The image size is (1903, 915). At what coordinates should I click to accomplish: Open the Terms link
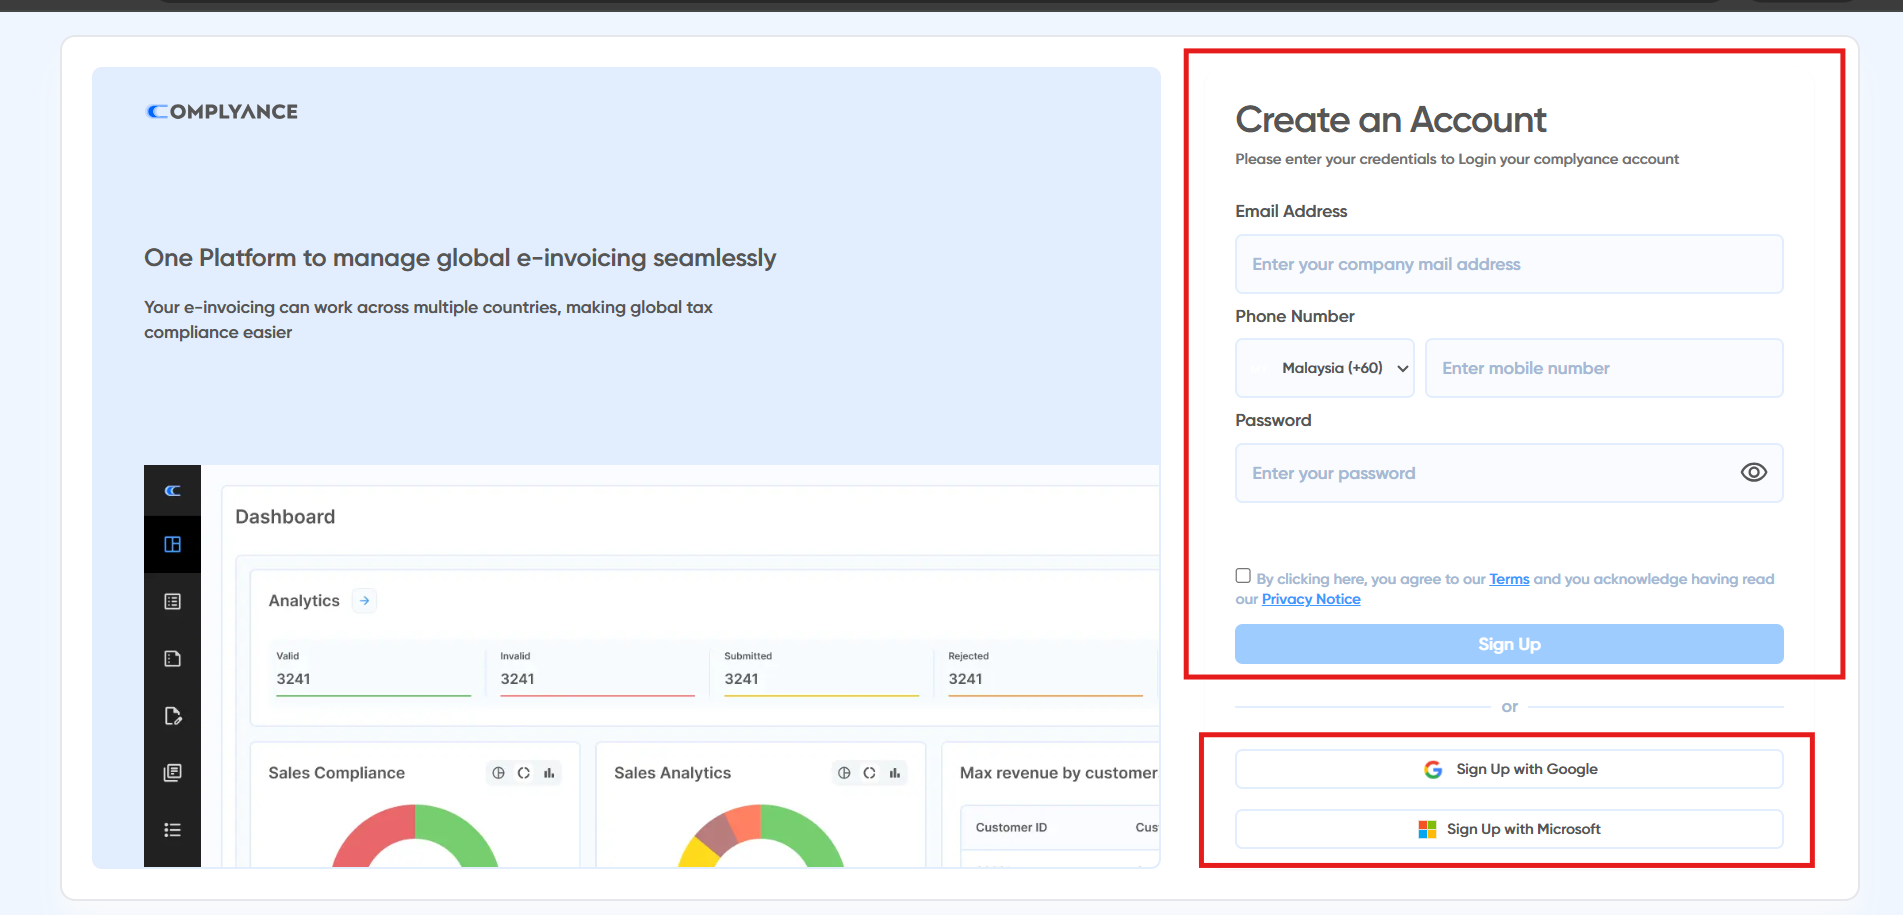click(x=1509, y=579)
